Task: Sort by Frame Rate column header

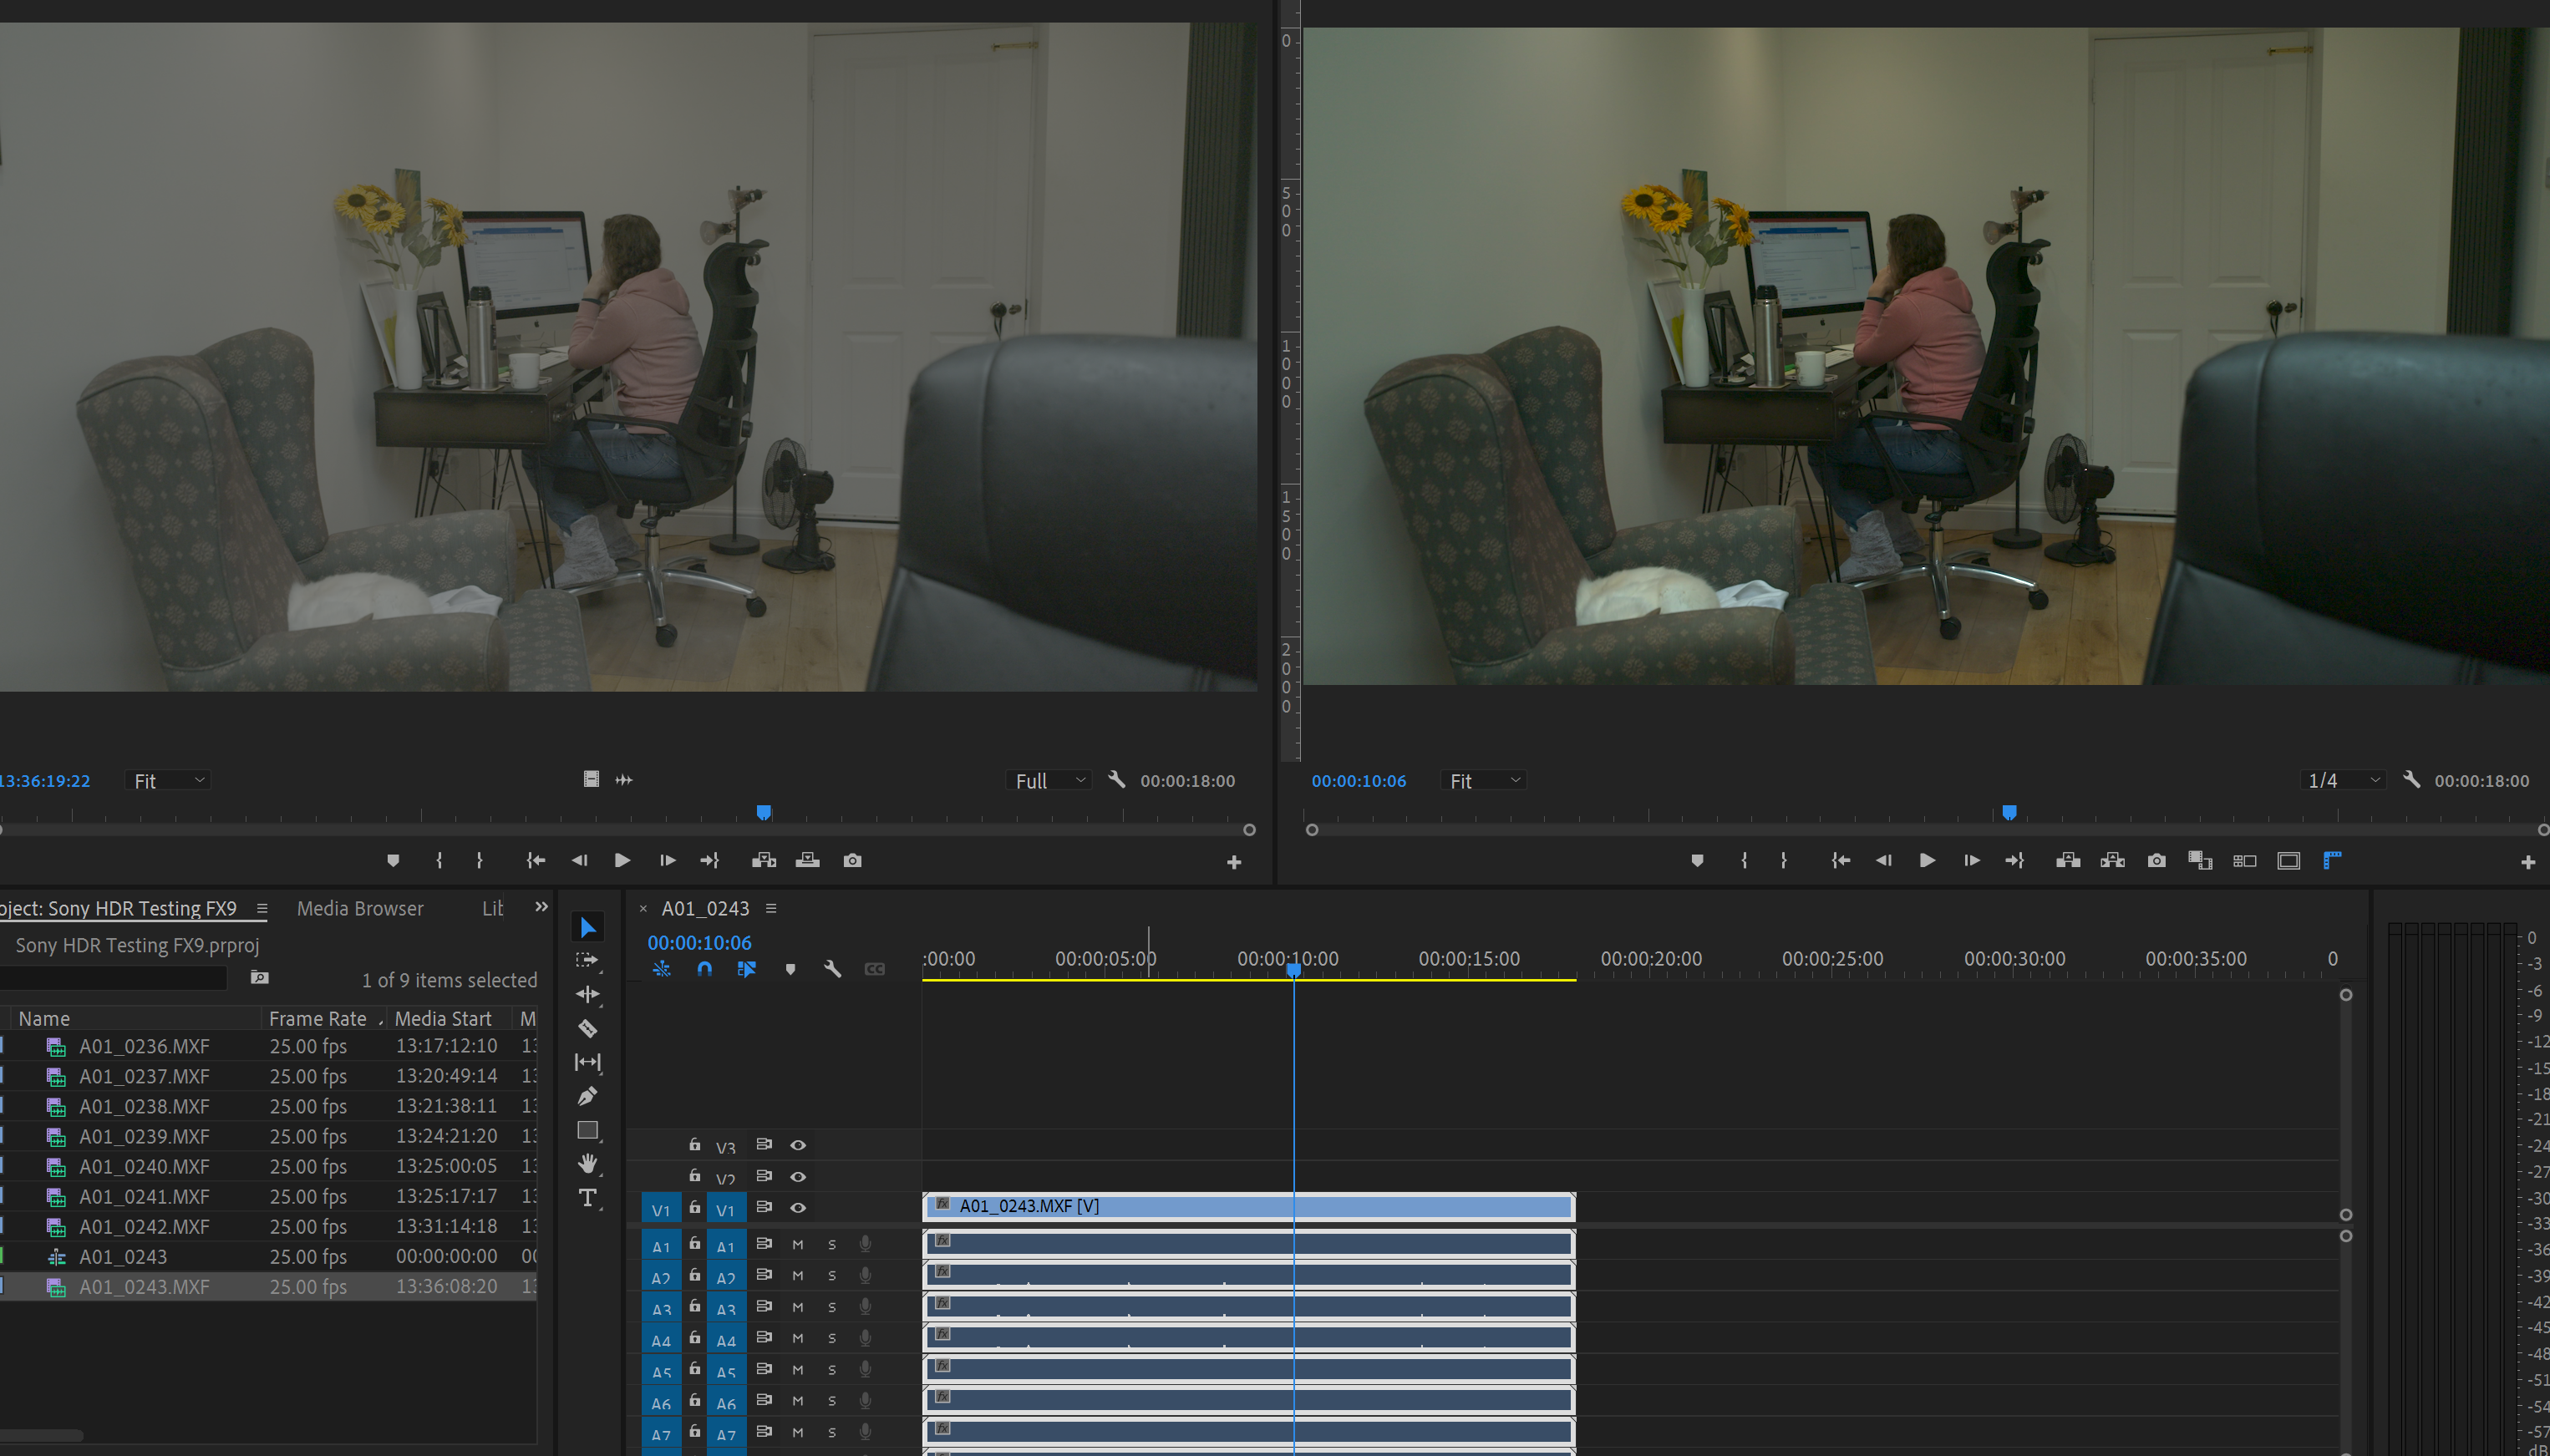Action: pyautogui.click(x=317, y=1018)
